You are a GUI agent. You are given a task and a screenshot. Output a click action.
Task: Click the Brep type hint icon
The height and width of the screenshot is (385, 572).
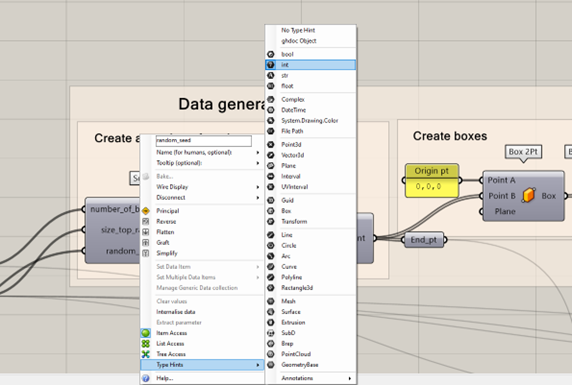(x=271, y=343)
